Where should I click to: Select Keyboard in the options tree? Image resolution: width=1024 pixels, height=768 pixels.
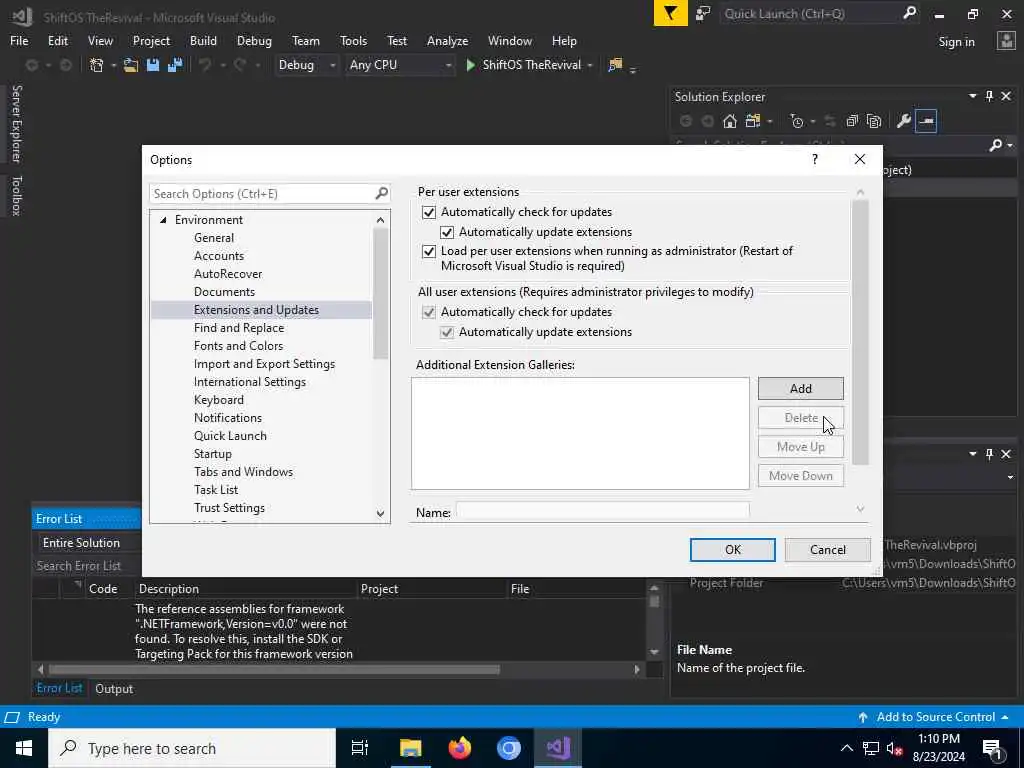[219, 400]
